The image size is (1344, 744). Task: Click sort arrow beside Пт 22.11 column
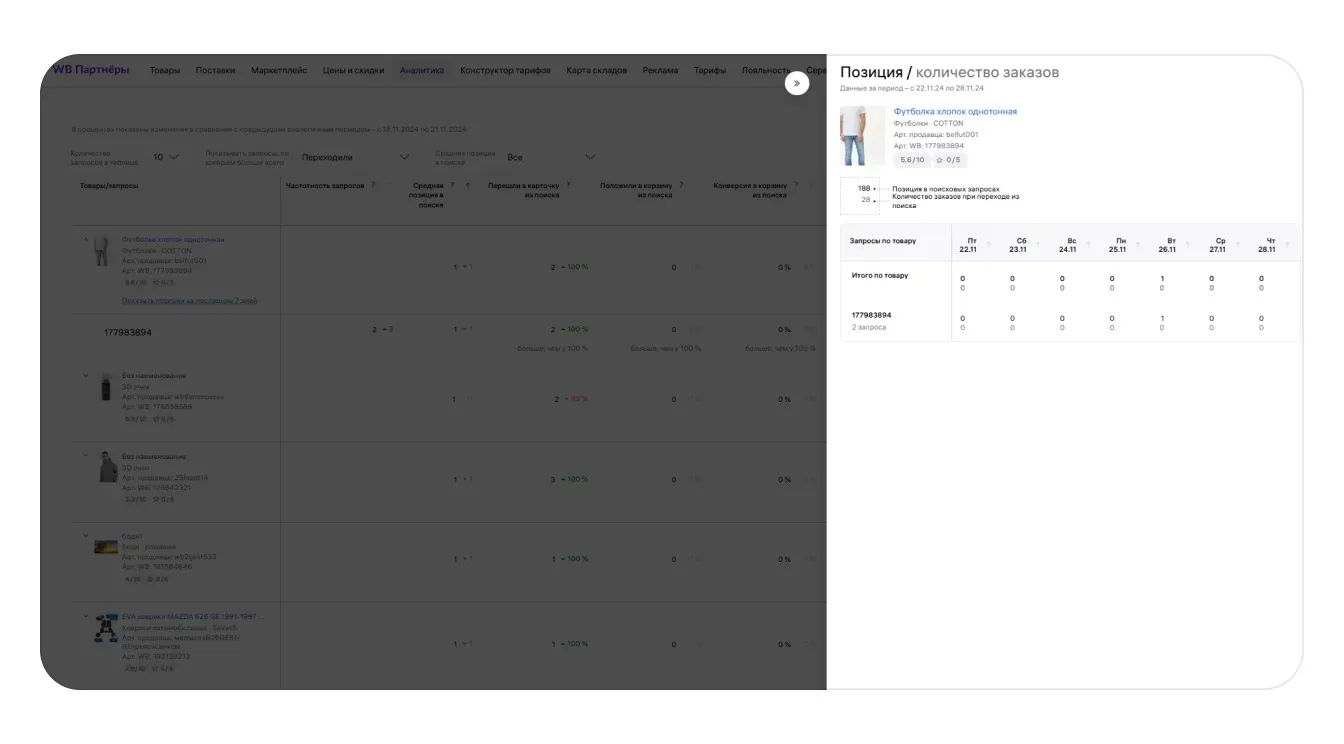click(988, 245)
